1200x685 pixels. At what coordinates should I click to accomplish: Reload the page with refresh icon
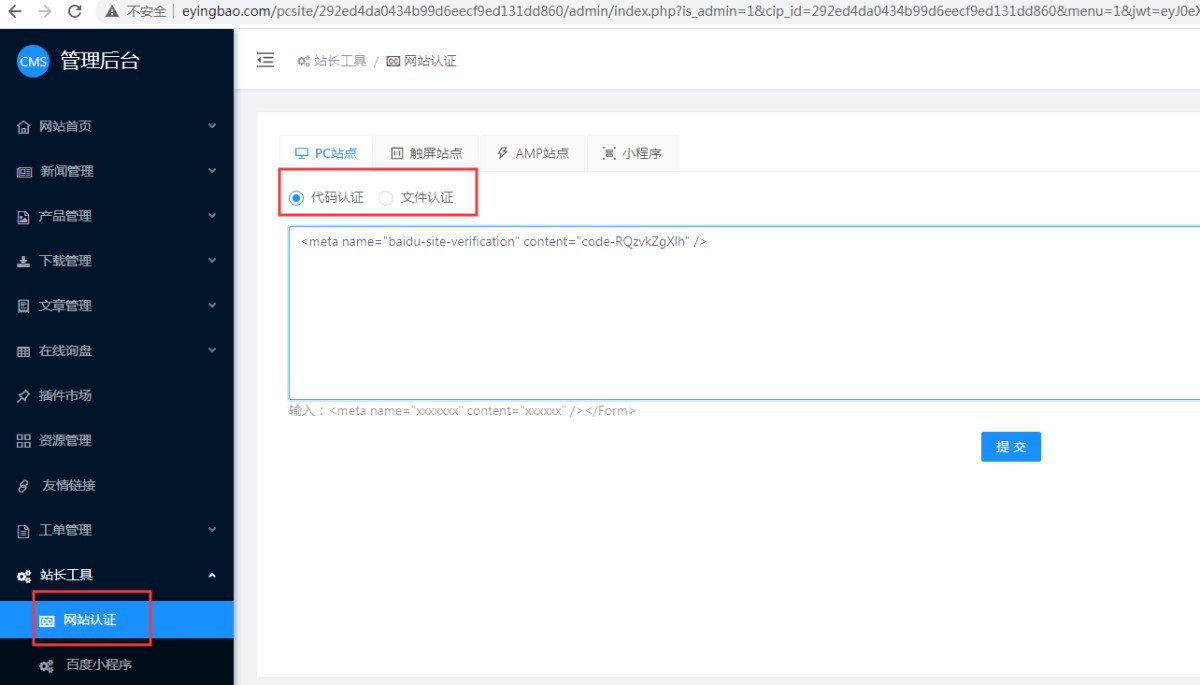pos(74,11)
